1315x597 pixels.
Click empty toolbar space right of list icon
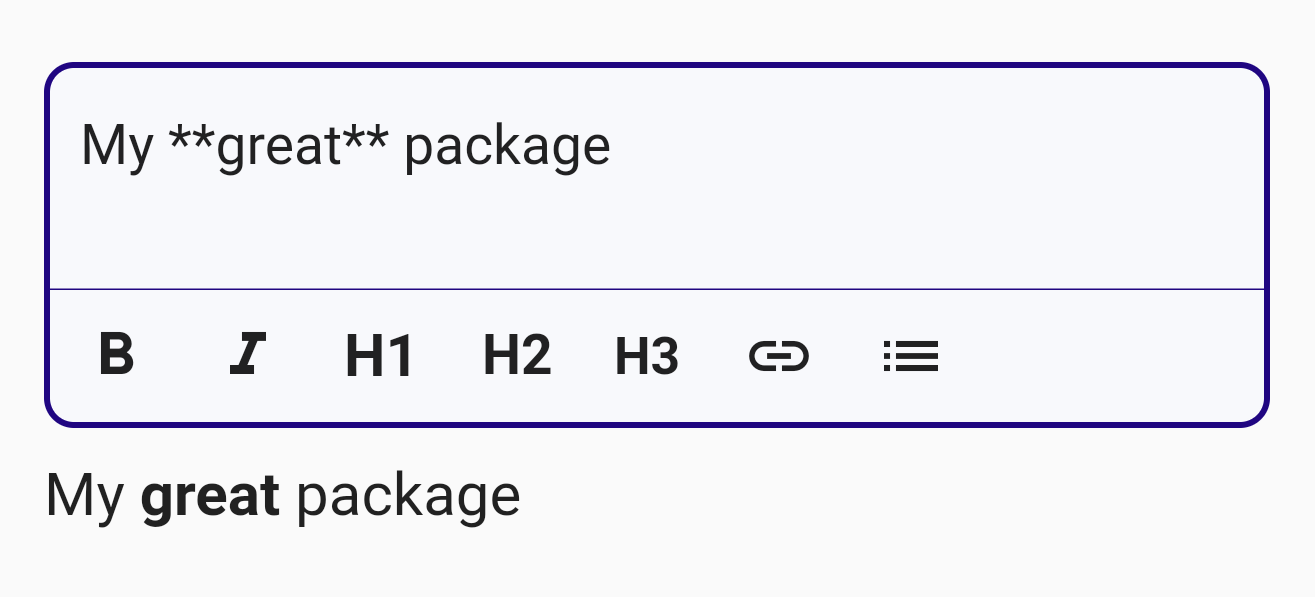[1100, 356]
